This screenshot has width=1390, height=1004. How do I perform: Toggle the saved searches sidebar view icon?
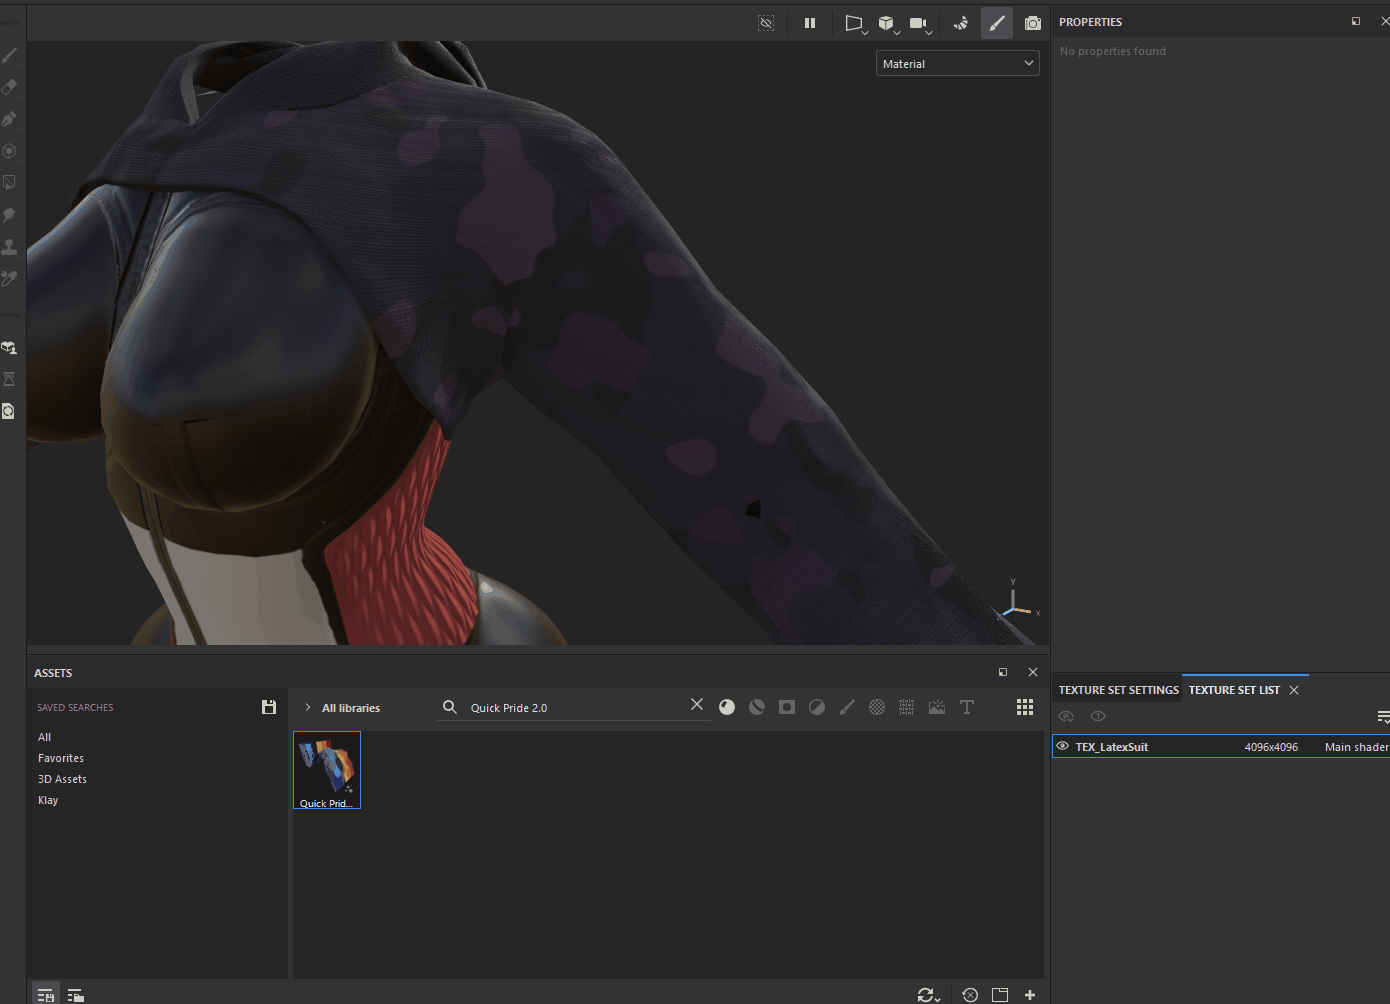coord(45,994)
